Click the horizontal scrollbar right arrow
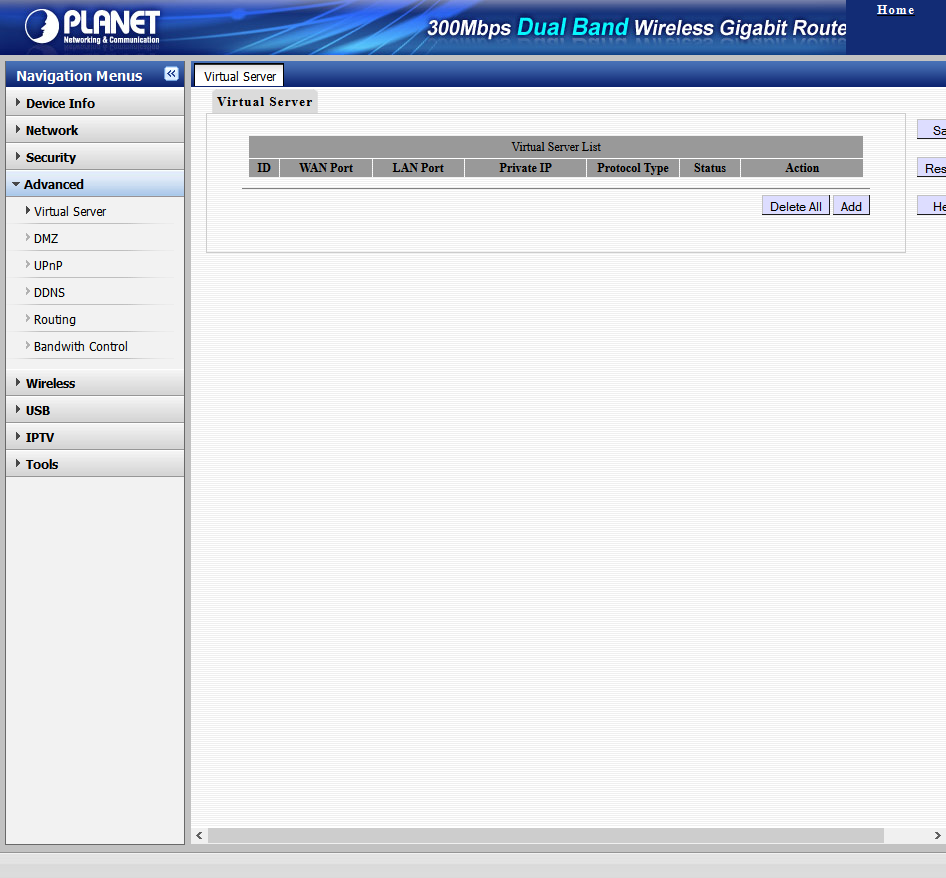Image resolution: width=946 pixels, height=878 pixels. pos(937,835)
